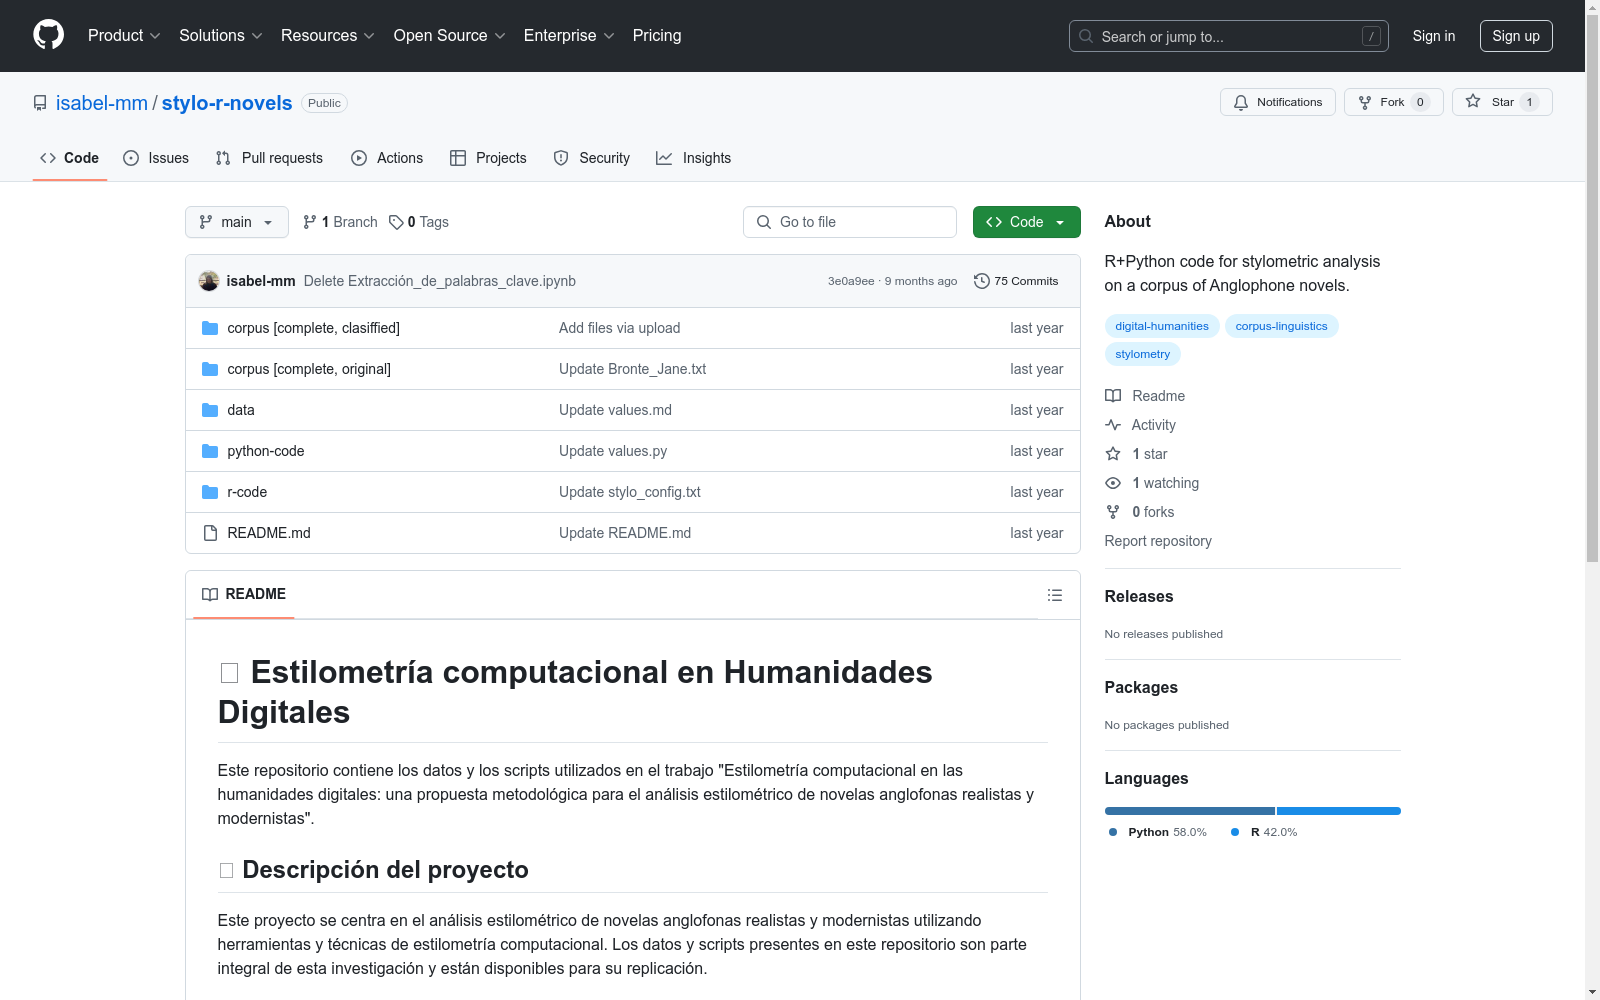
Task: Expand the Product menu
Action: [124, 35]
